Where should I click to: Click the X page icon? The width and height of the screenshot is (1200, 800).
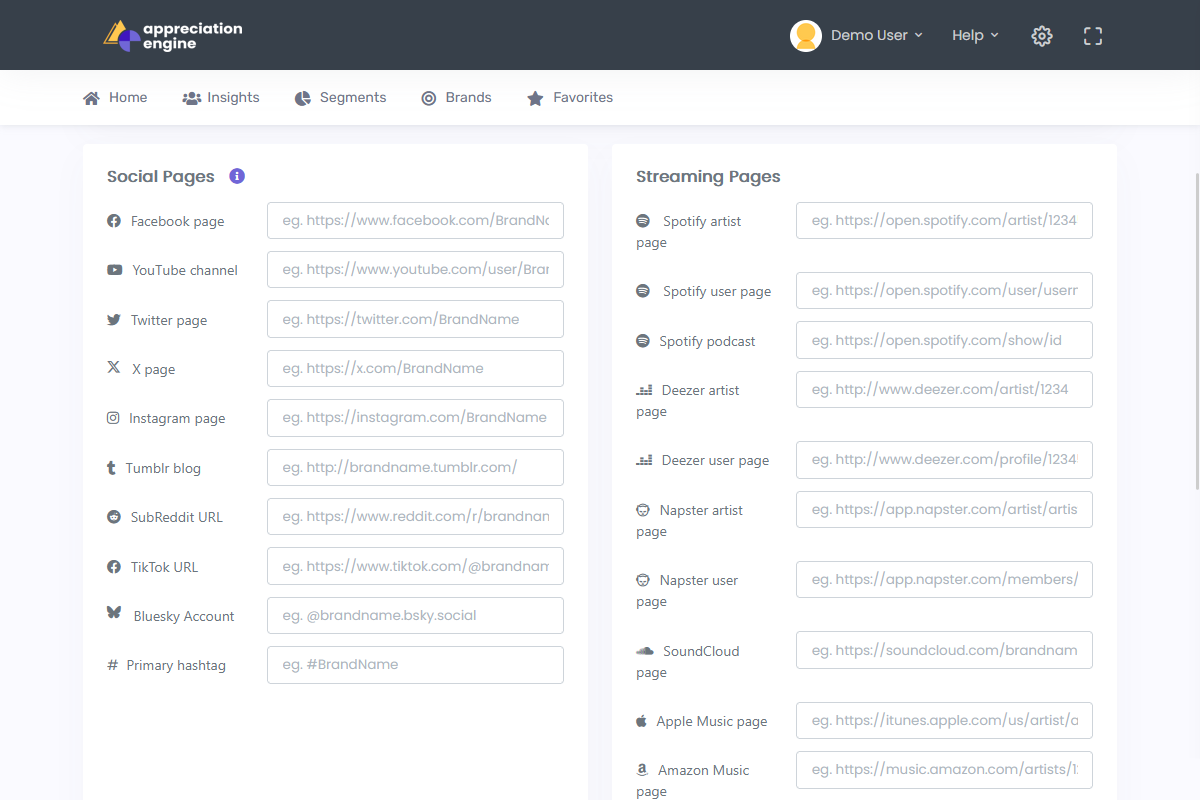pos(114,367)
